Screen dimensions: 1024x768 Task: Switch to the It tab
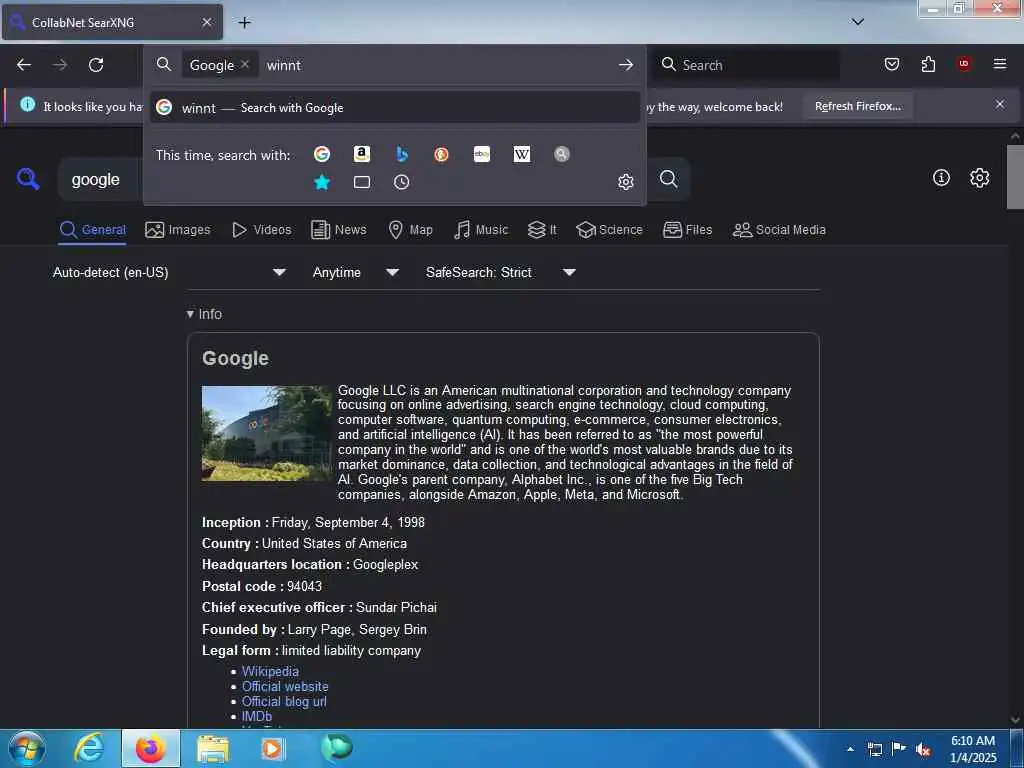[x=542, y=230]
